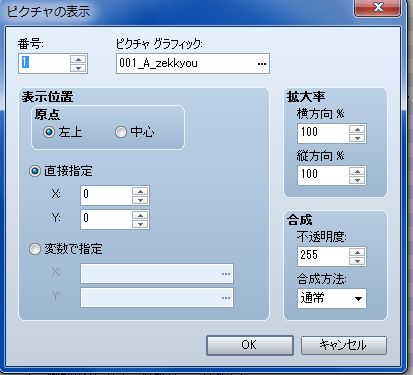Choose the 直接指定 position option

[35, 171]
